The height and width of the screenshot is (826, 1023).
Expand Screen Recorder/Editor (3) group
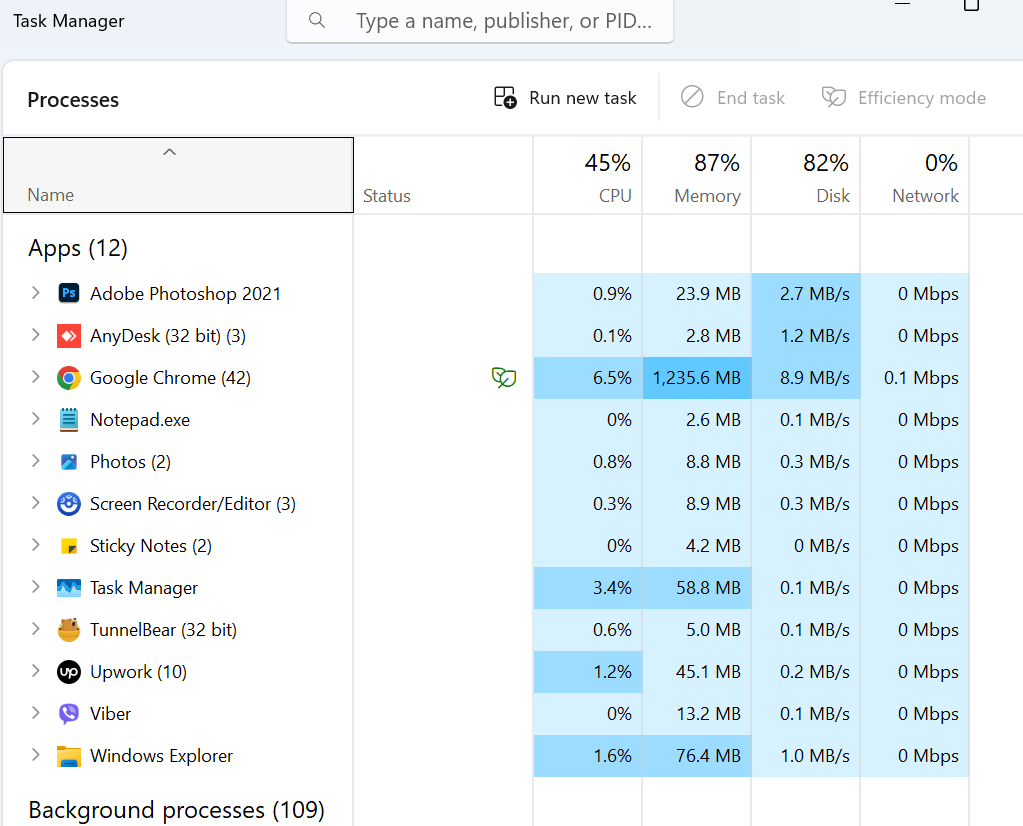pos(36,503)
